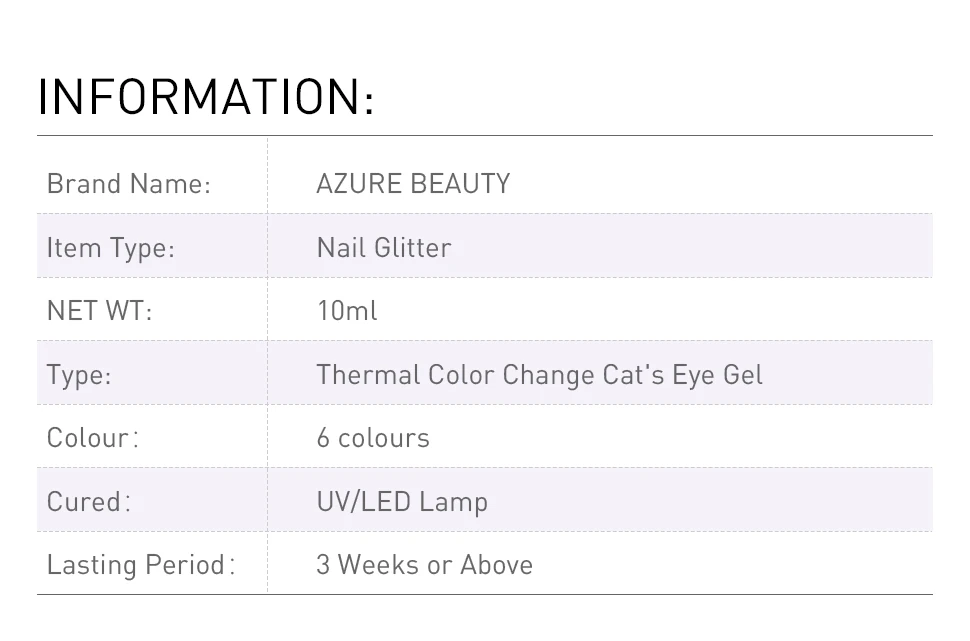
Task: Select the Cured: label
Action: [89, 501]
